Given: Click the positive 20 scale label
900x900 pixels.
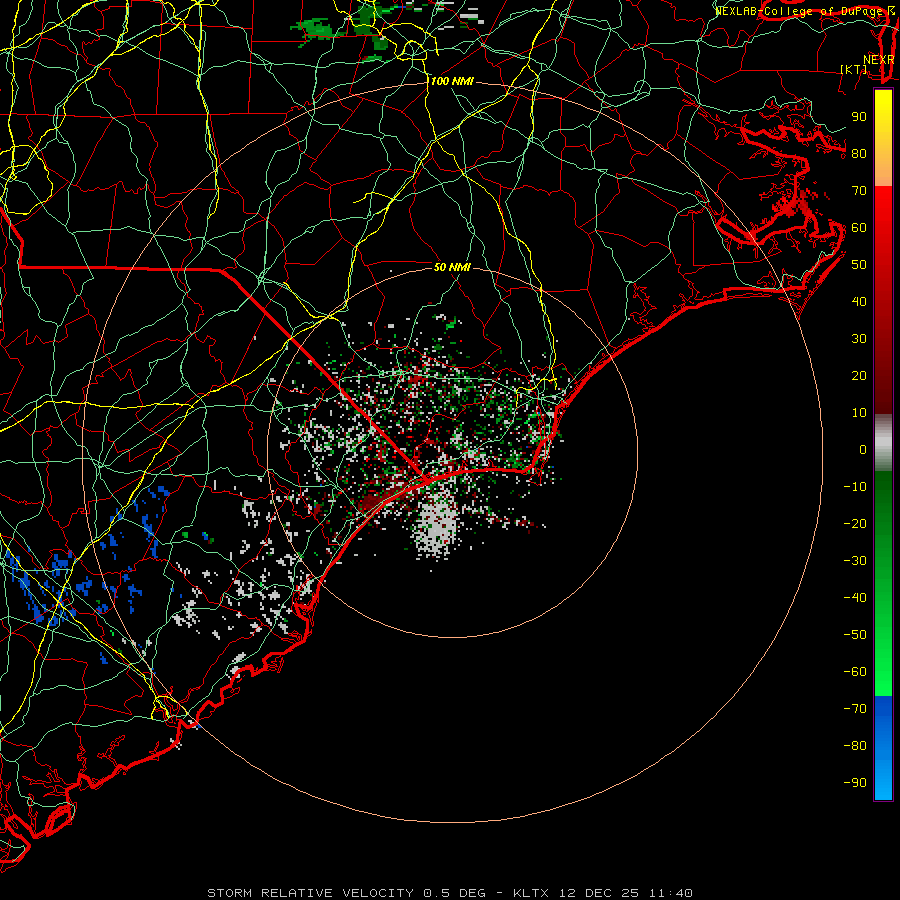Looking at the screenshot, I should (859, 376).
